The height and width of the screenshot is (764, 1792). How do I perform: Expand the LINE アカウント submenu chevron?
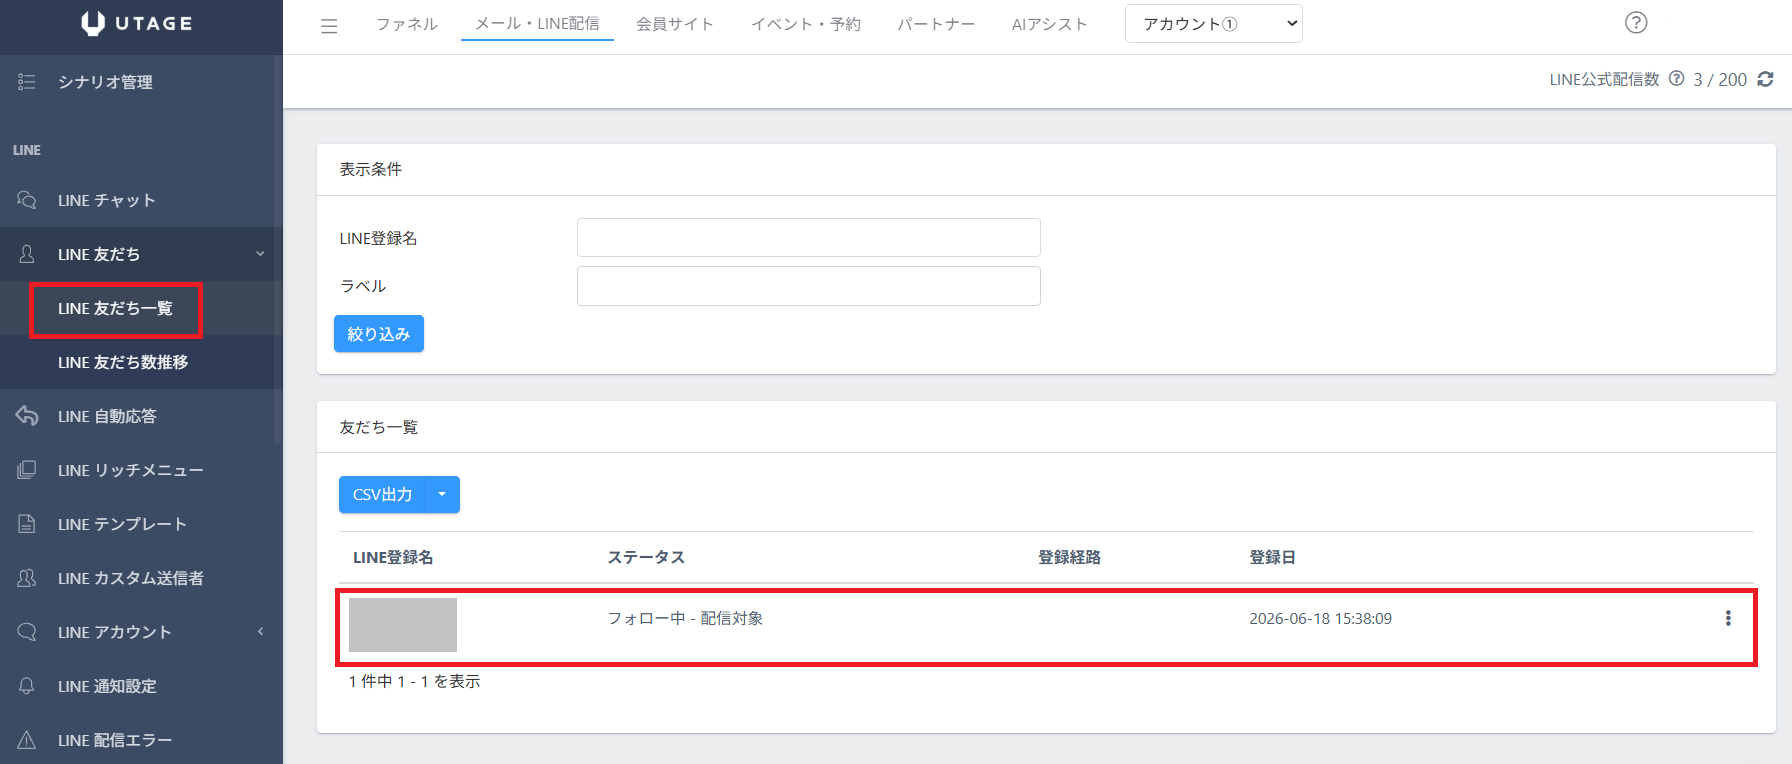point(260,632)
